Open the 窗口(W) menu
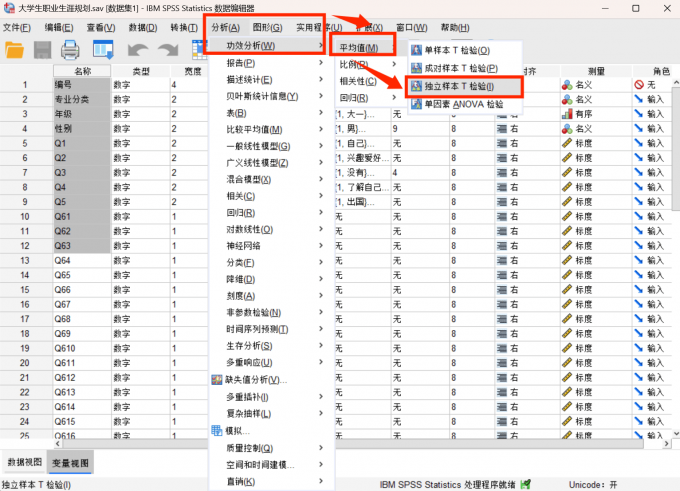Screen dimensions: 680x491 pyautogui.click(x=412, y=28)
